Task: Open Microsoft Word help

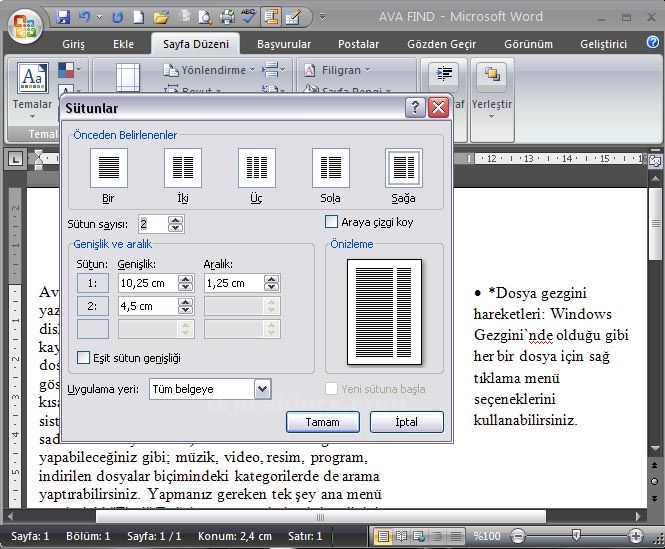Action: [653, 42]
